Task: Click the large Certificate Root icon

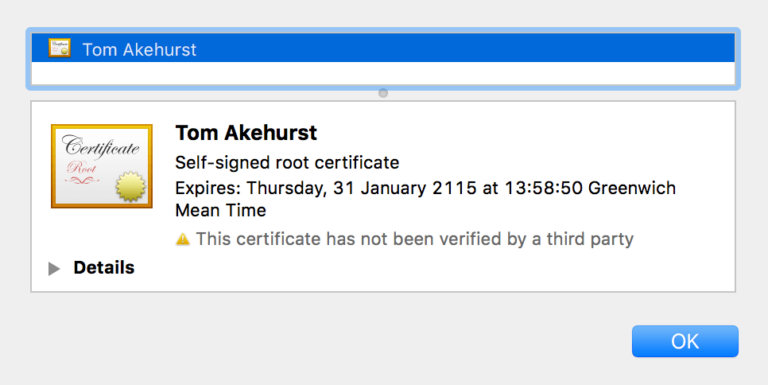Action: pos(102,166)
